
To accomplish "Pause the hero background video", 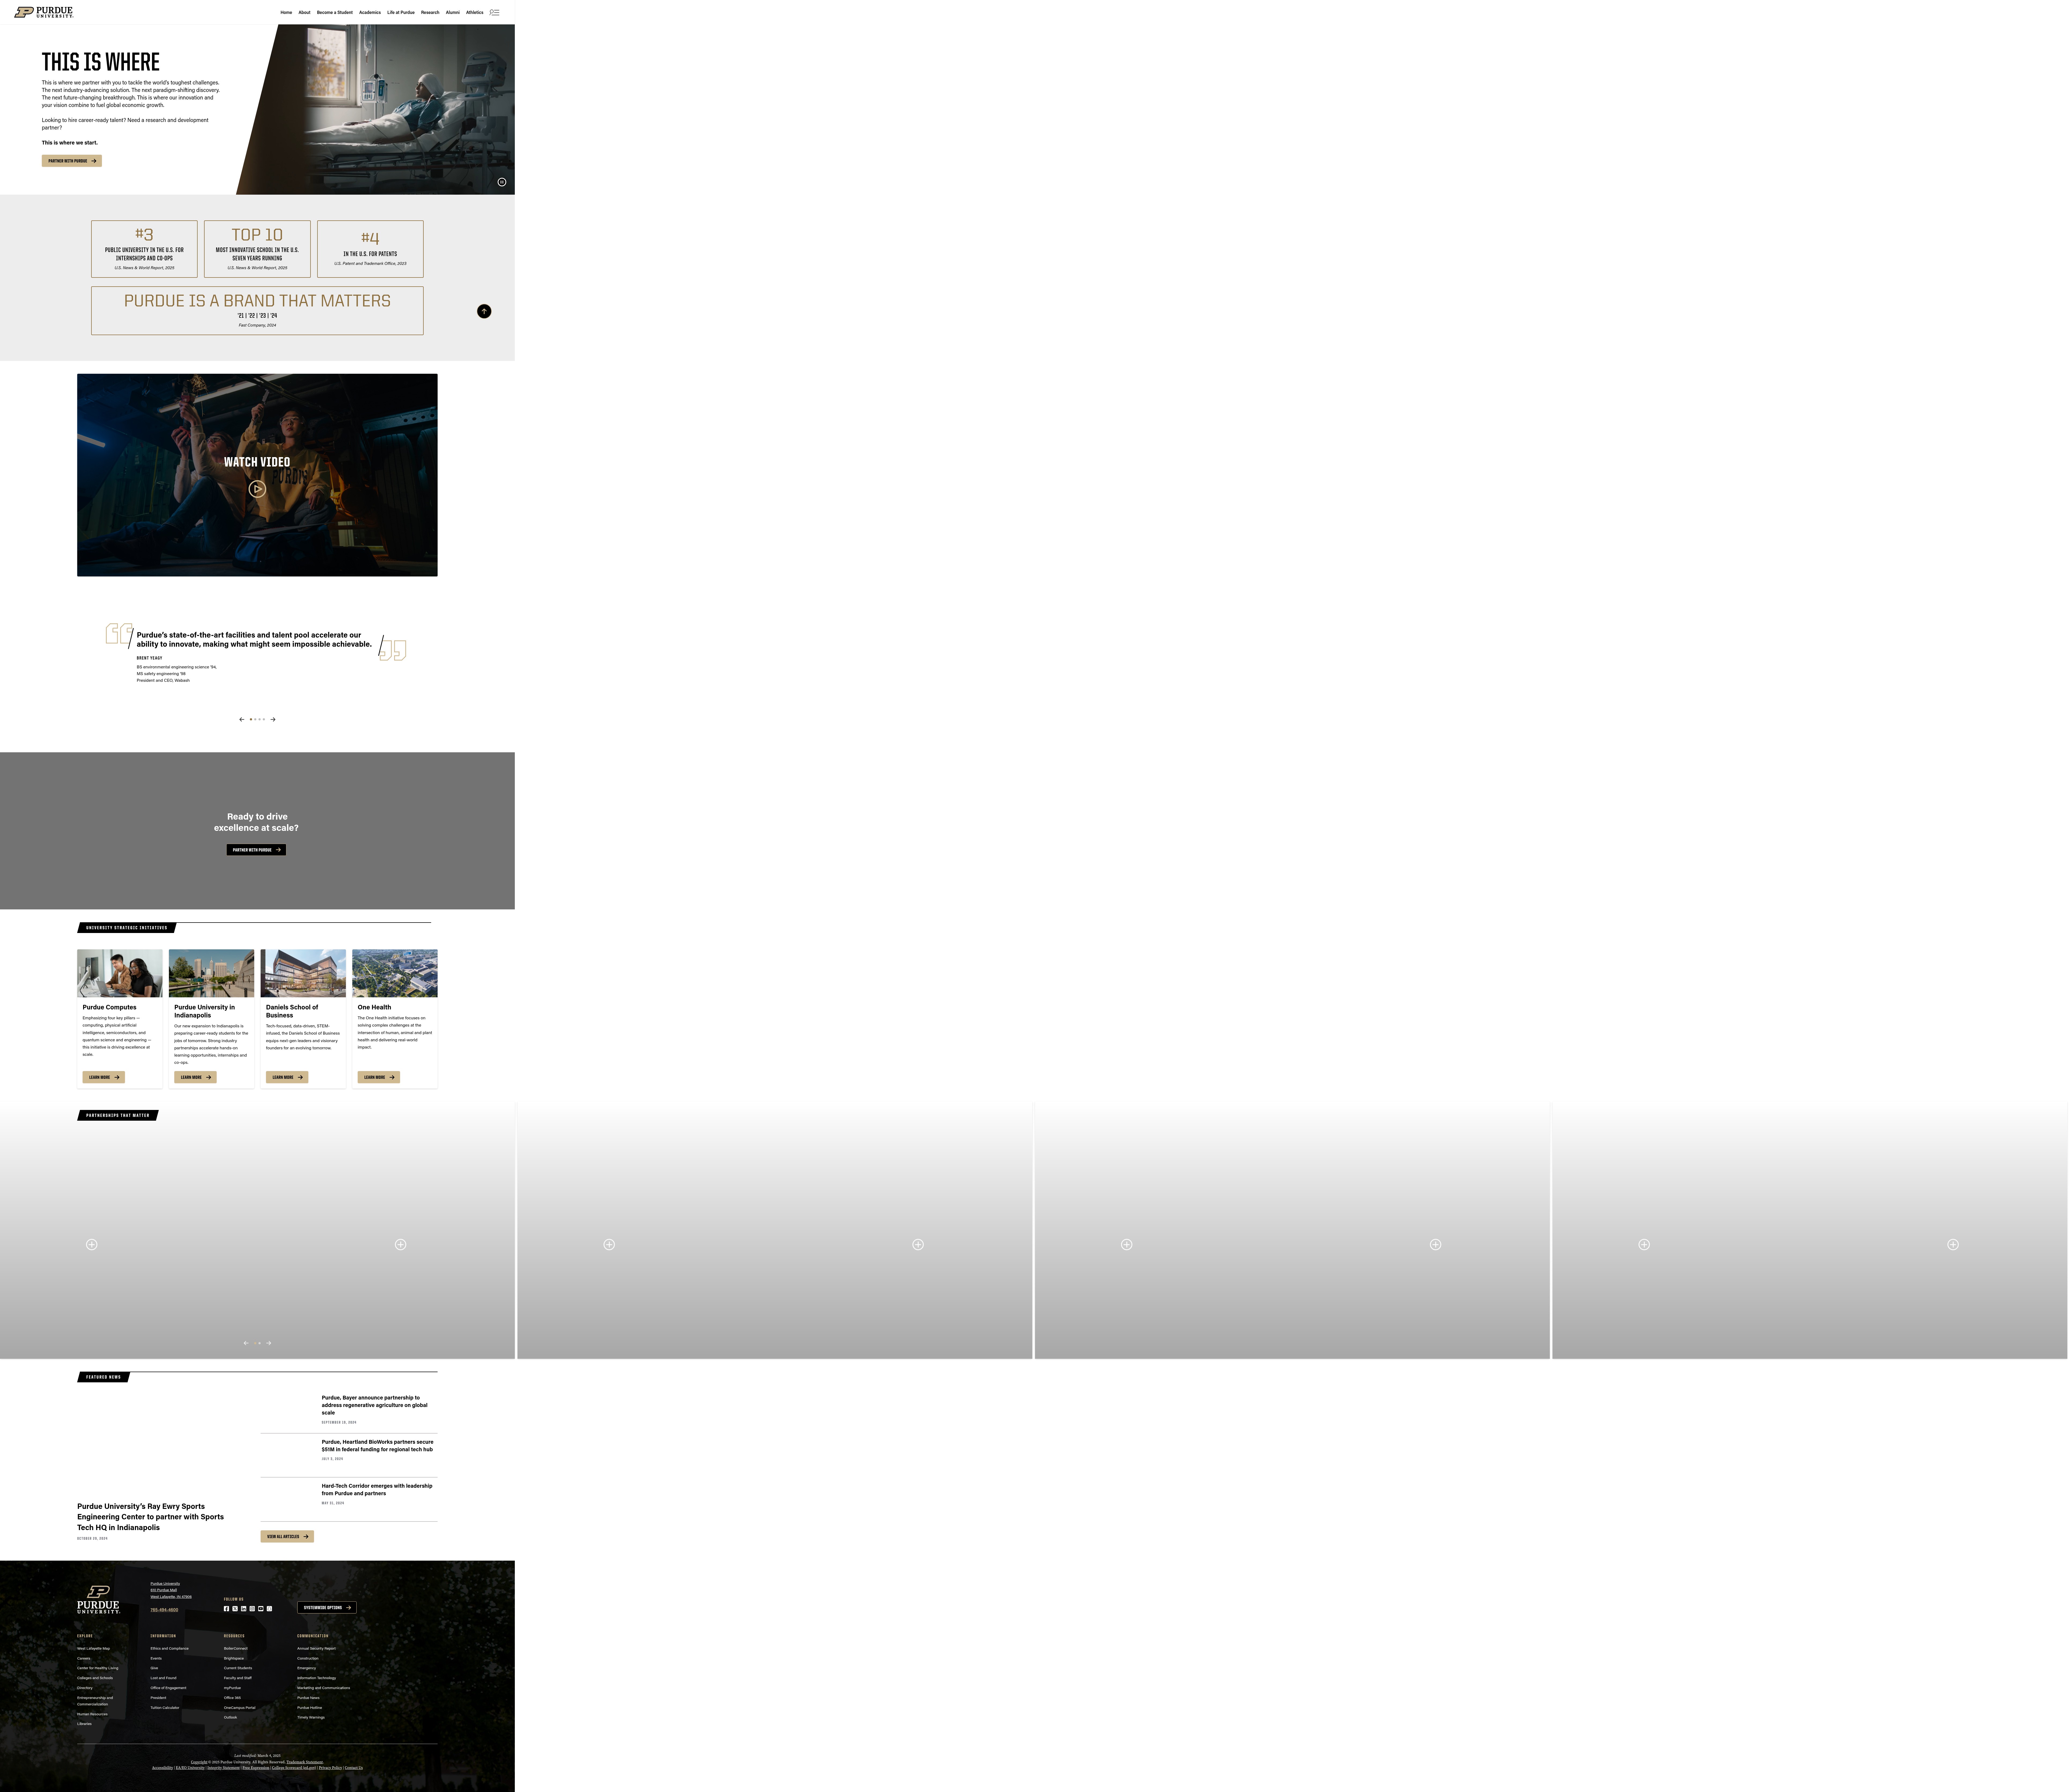I will pyautogui.click(x=502, y=182).
